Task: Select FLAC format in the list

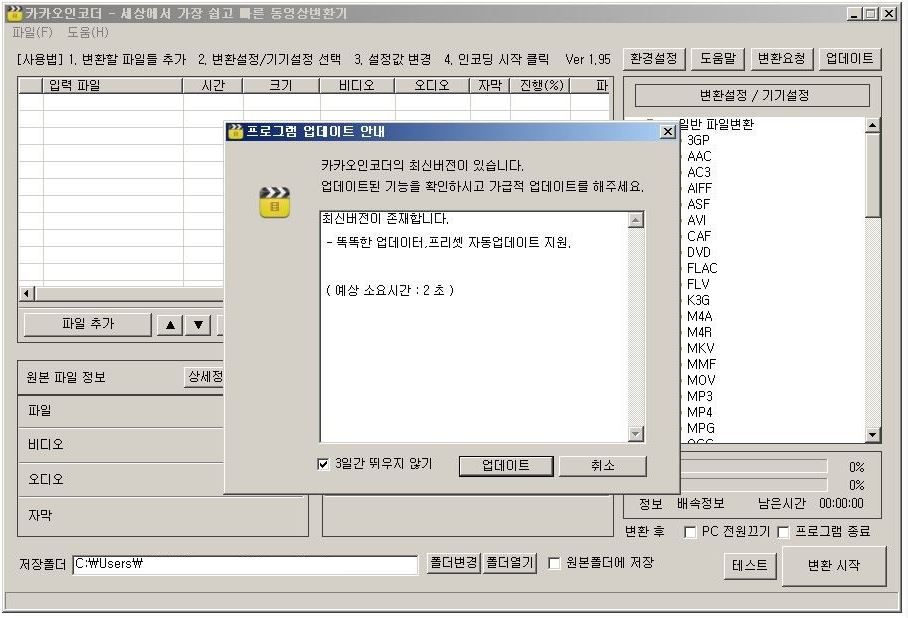Action: click(702, 268)
